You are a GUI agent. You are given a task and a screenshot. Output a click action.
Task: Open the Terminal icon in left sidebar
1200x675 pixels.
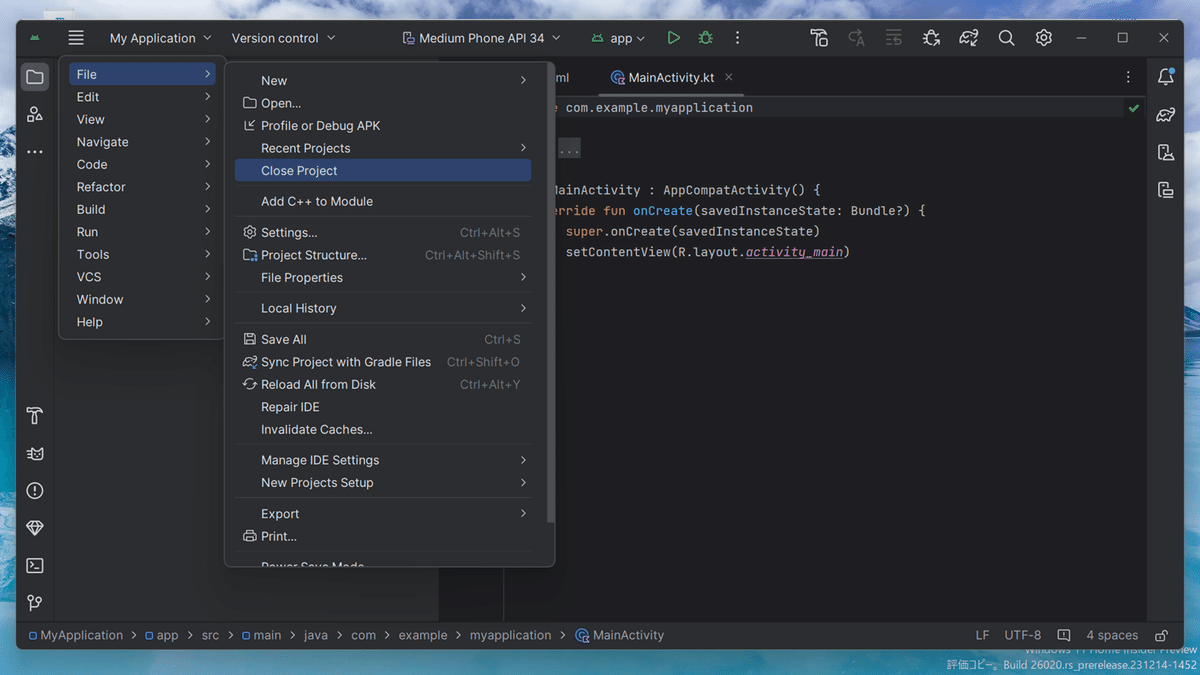pyautogui.click(x=35, y=565)
